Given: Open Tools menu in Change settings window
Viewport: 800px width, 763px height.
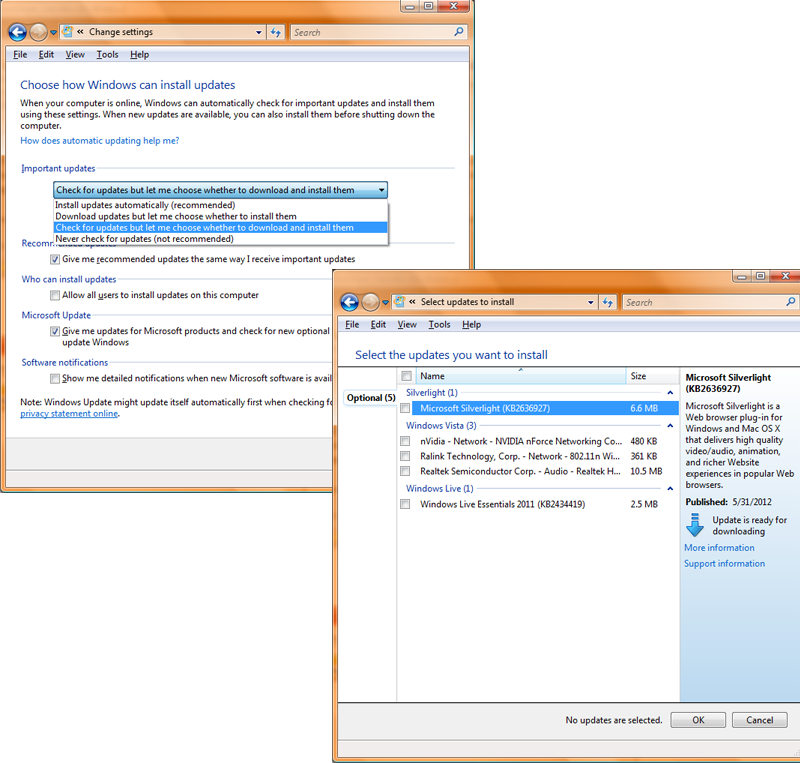Looking at the screenshot, I should click(x=107, y=55).
